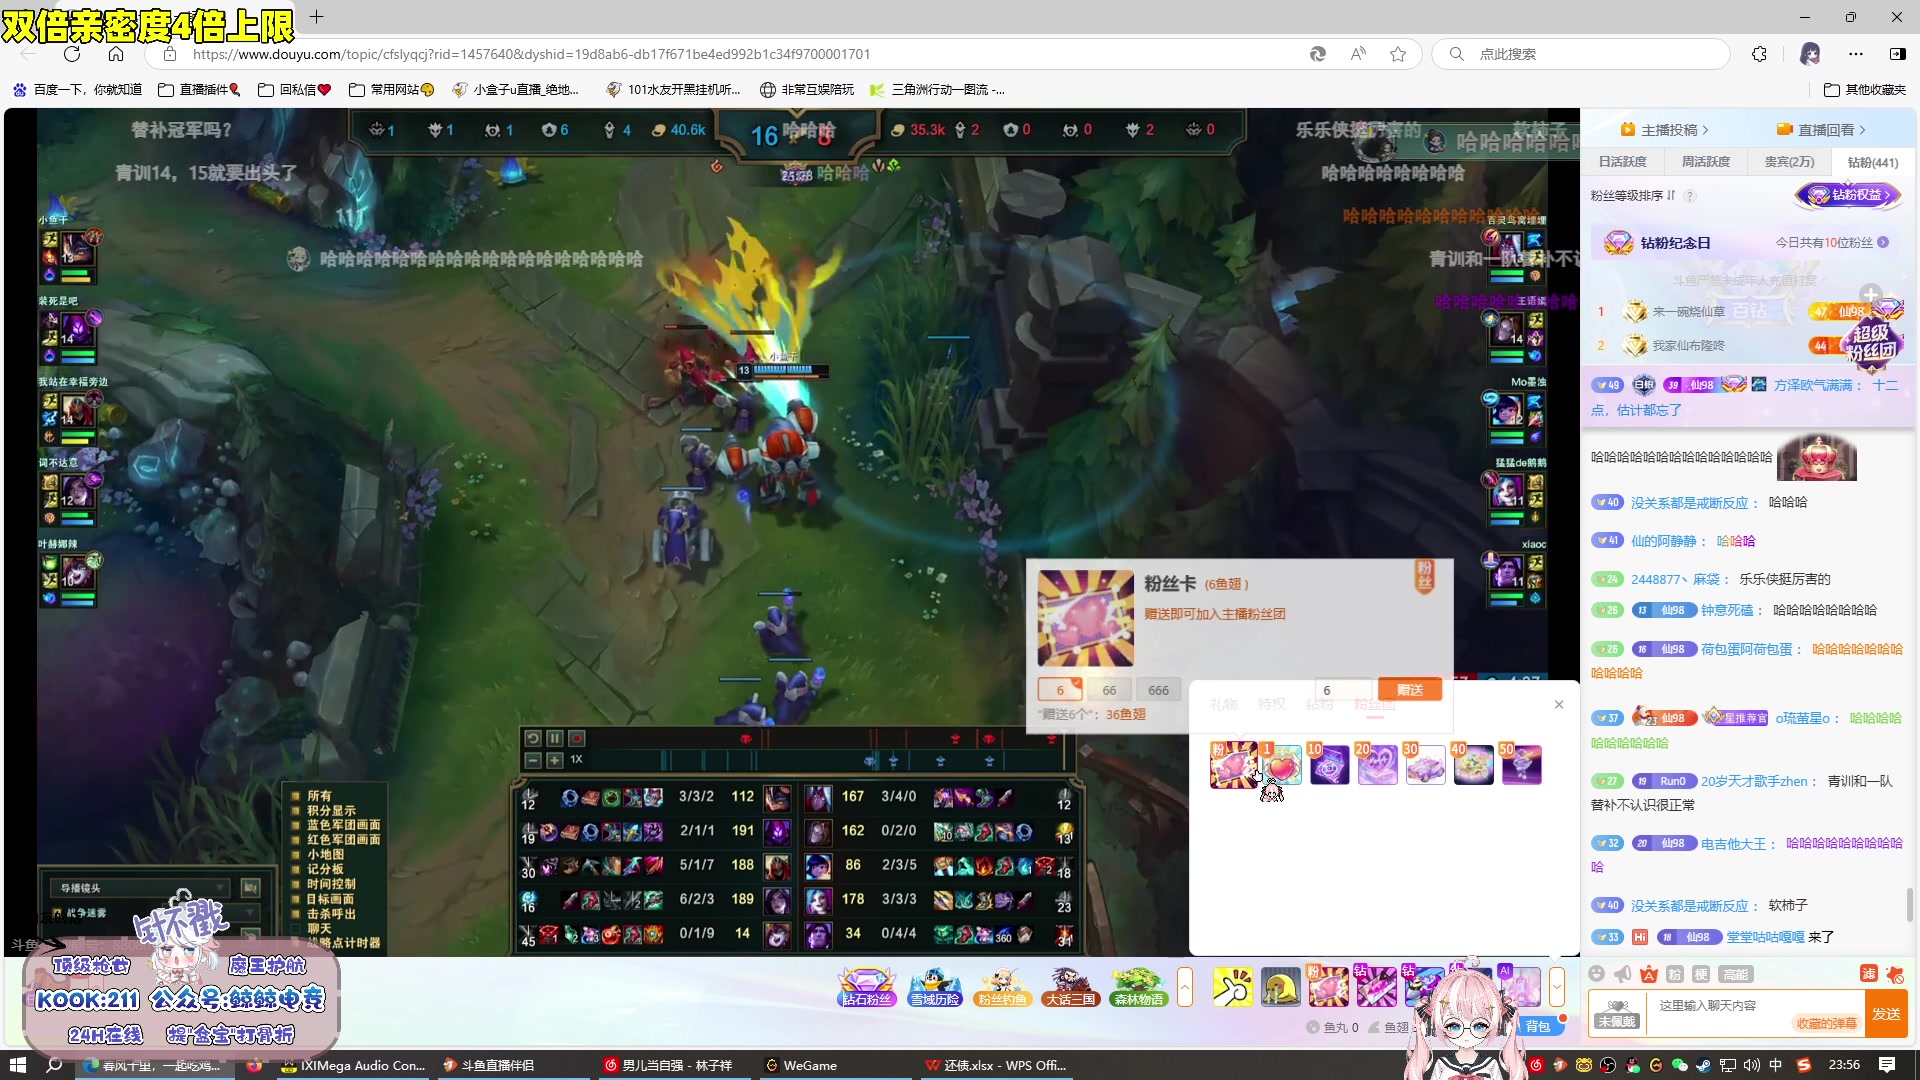Screen dimensions: 1920x1080
Task: Toggle the 记分板 checkbox
Action: click(295, 870)
